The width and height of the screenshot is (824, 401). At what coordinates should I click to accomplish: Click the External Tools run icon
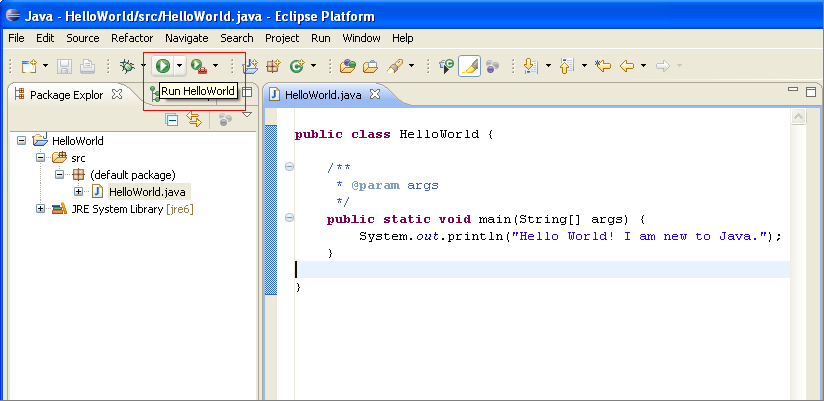199,66
